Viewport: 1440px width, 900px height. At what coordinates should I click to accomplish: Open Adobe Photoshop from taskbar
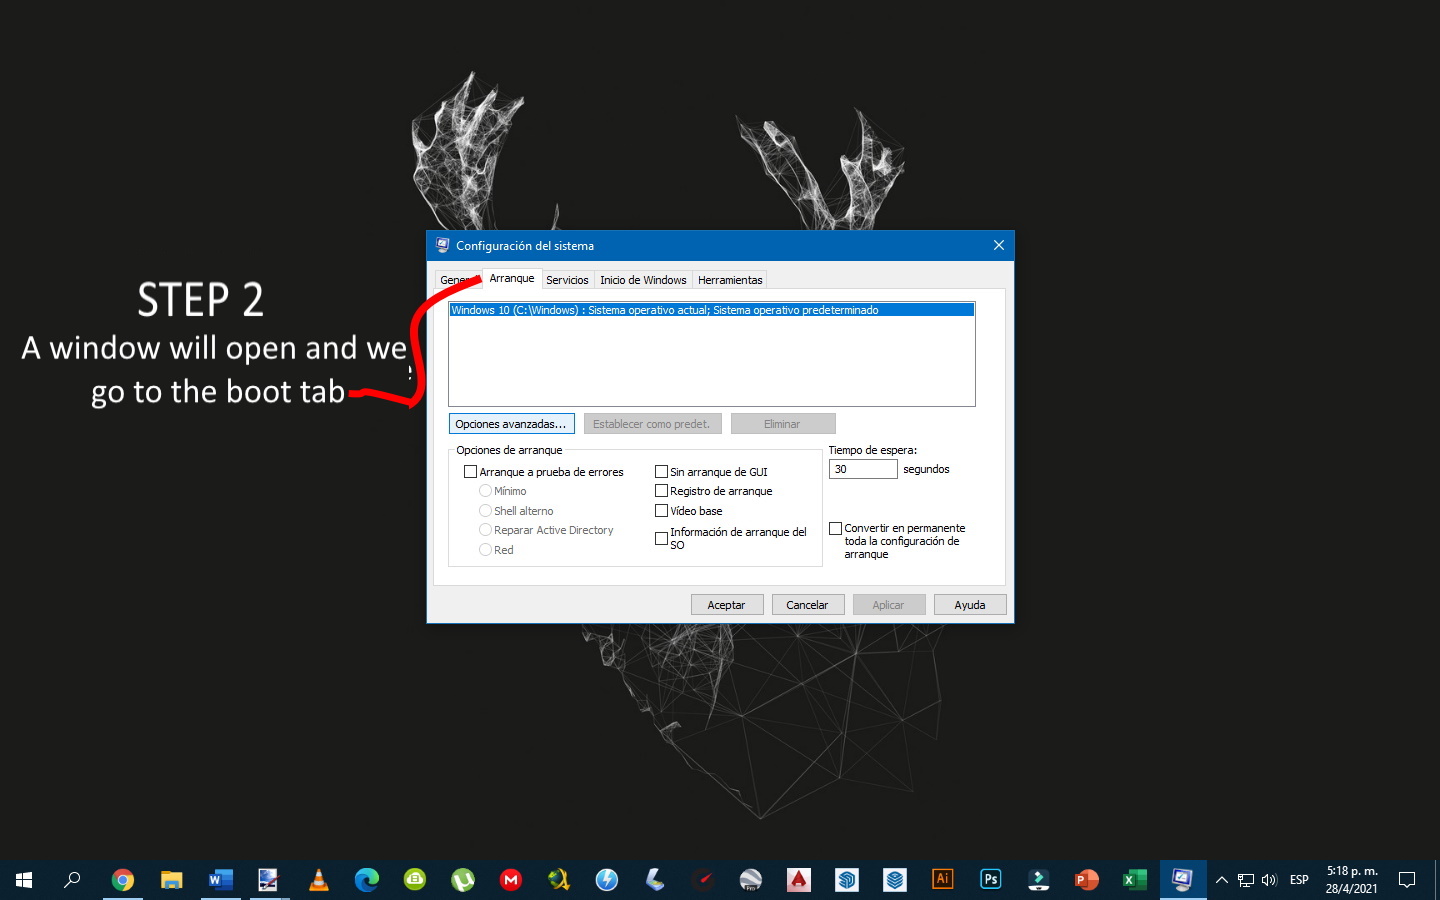(x=990, y=879)
